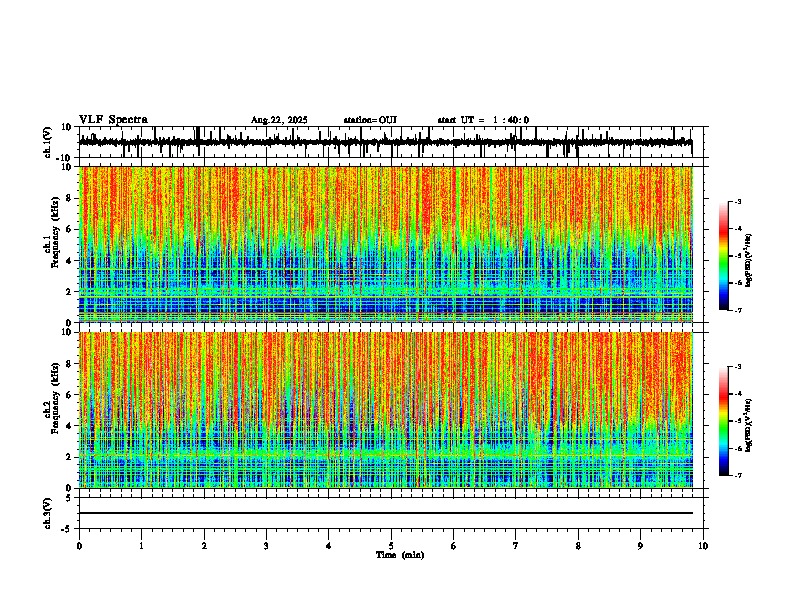
Task: Click the "-3" label on ch.2 color bar
Action: pyautogui.click(x=737, y=367)
